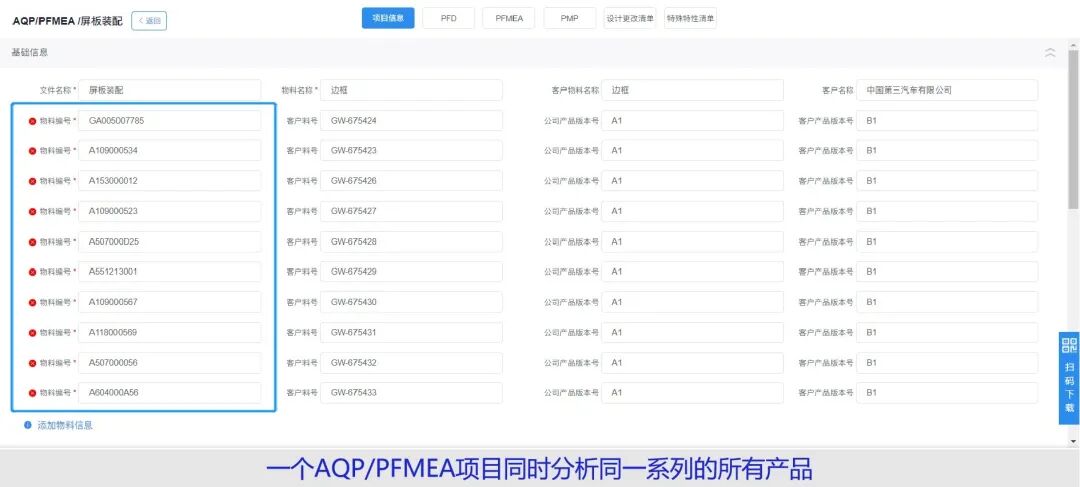Image resolution: width=1080 pixels, height=487 pixels.
Task: Remove the A551213001 material entry
Action: tap(32, 272)
